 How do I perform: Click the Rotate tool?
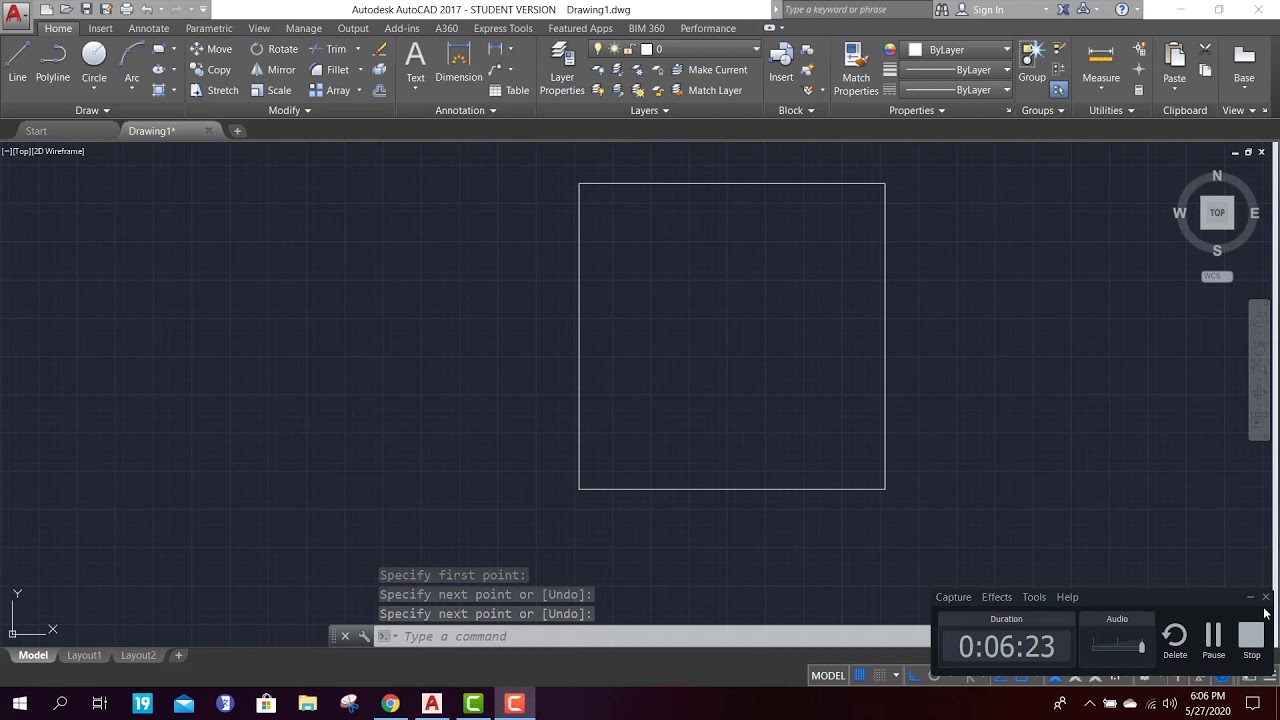pyautogui.click(x=274, y=49)
